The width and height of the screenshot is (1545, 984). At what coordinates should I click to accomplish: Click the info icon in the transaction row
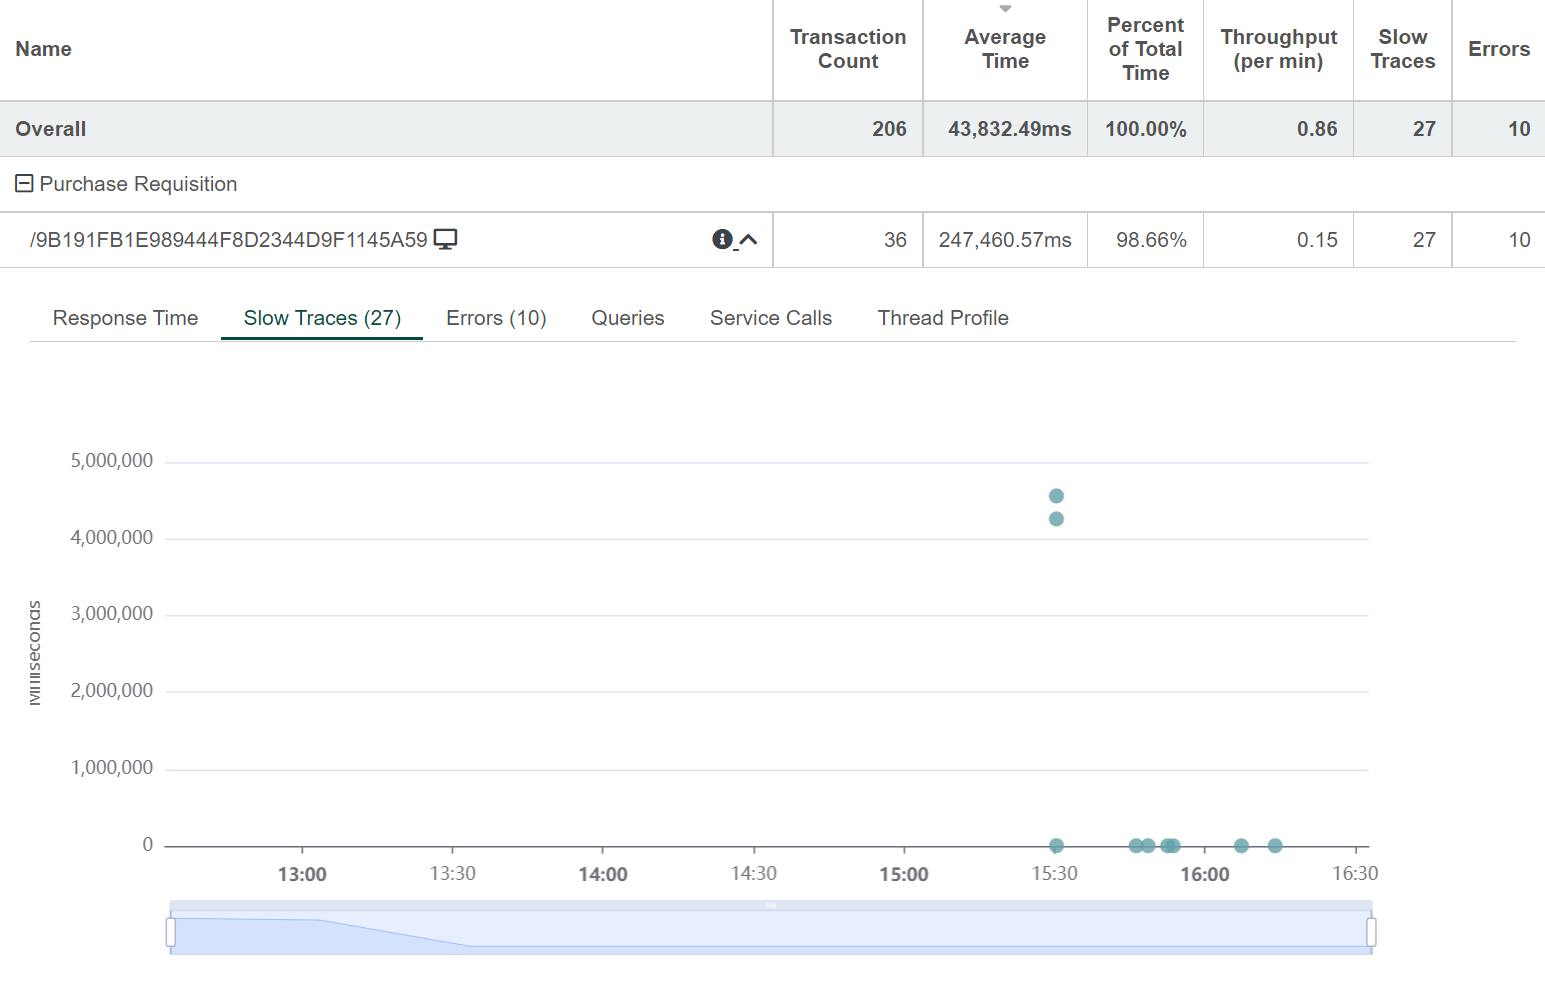(x=722, y=239)
